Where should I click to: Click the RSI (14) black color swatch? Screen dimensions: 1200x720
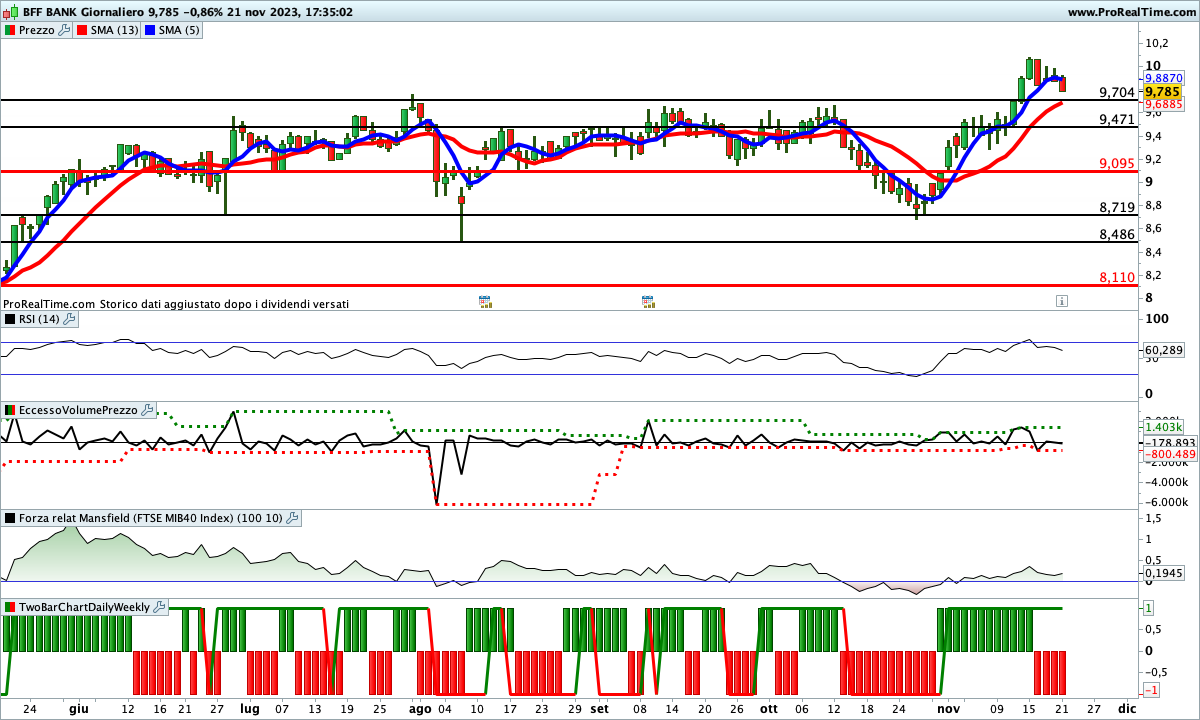coord(10,319)
